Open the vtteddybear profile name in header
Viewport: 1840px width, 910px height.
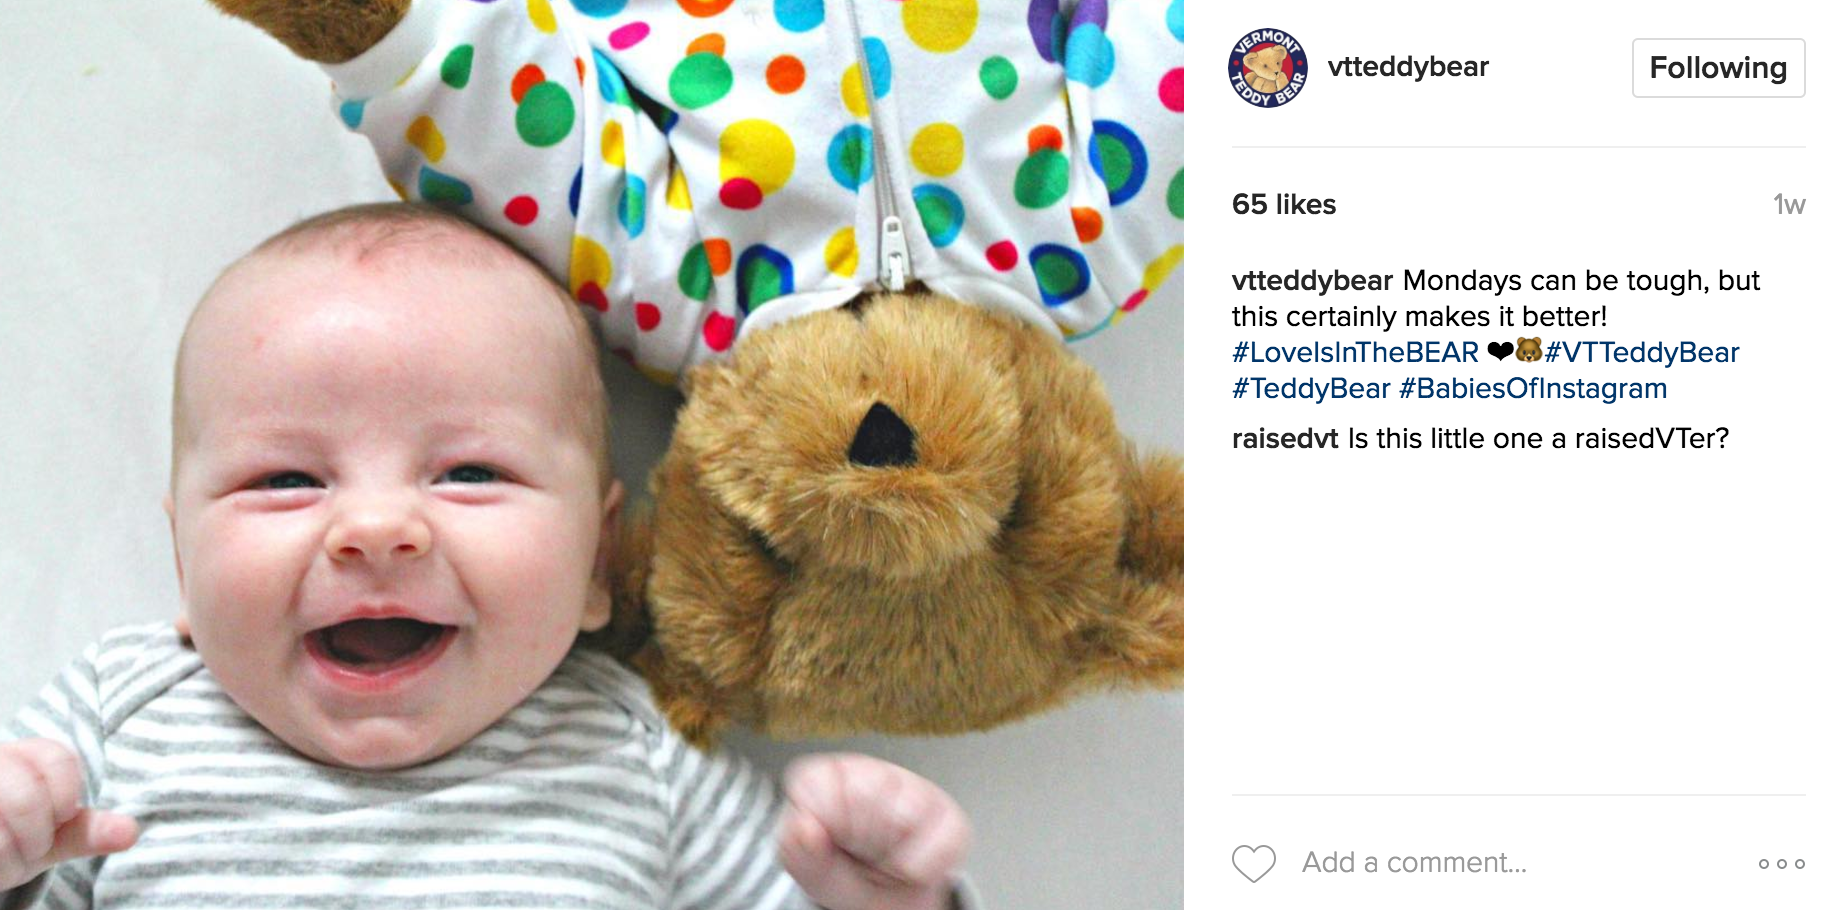pyautogui.click(x=1408, y=67)
